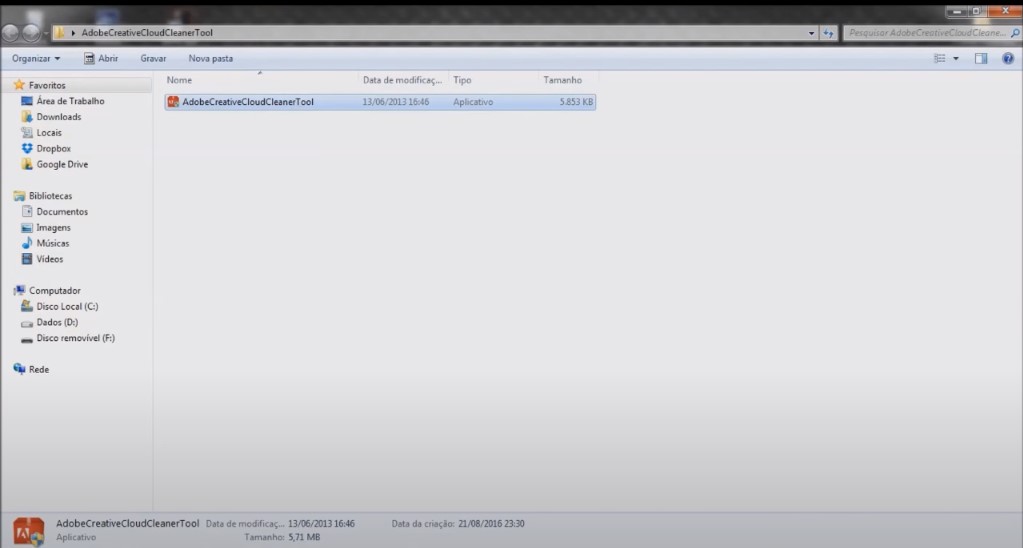Image resolution: width=1023 pixels, height=548 pixels.
Task: Click Gravar in the toolbar
Action: pyautogui.click(x=153, y=58)
